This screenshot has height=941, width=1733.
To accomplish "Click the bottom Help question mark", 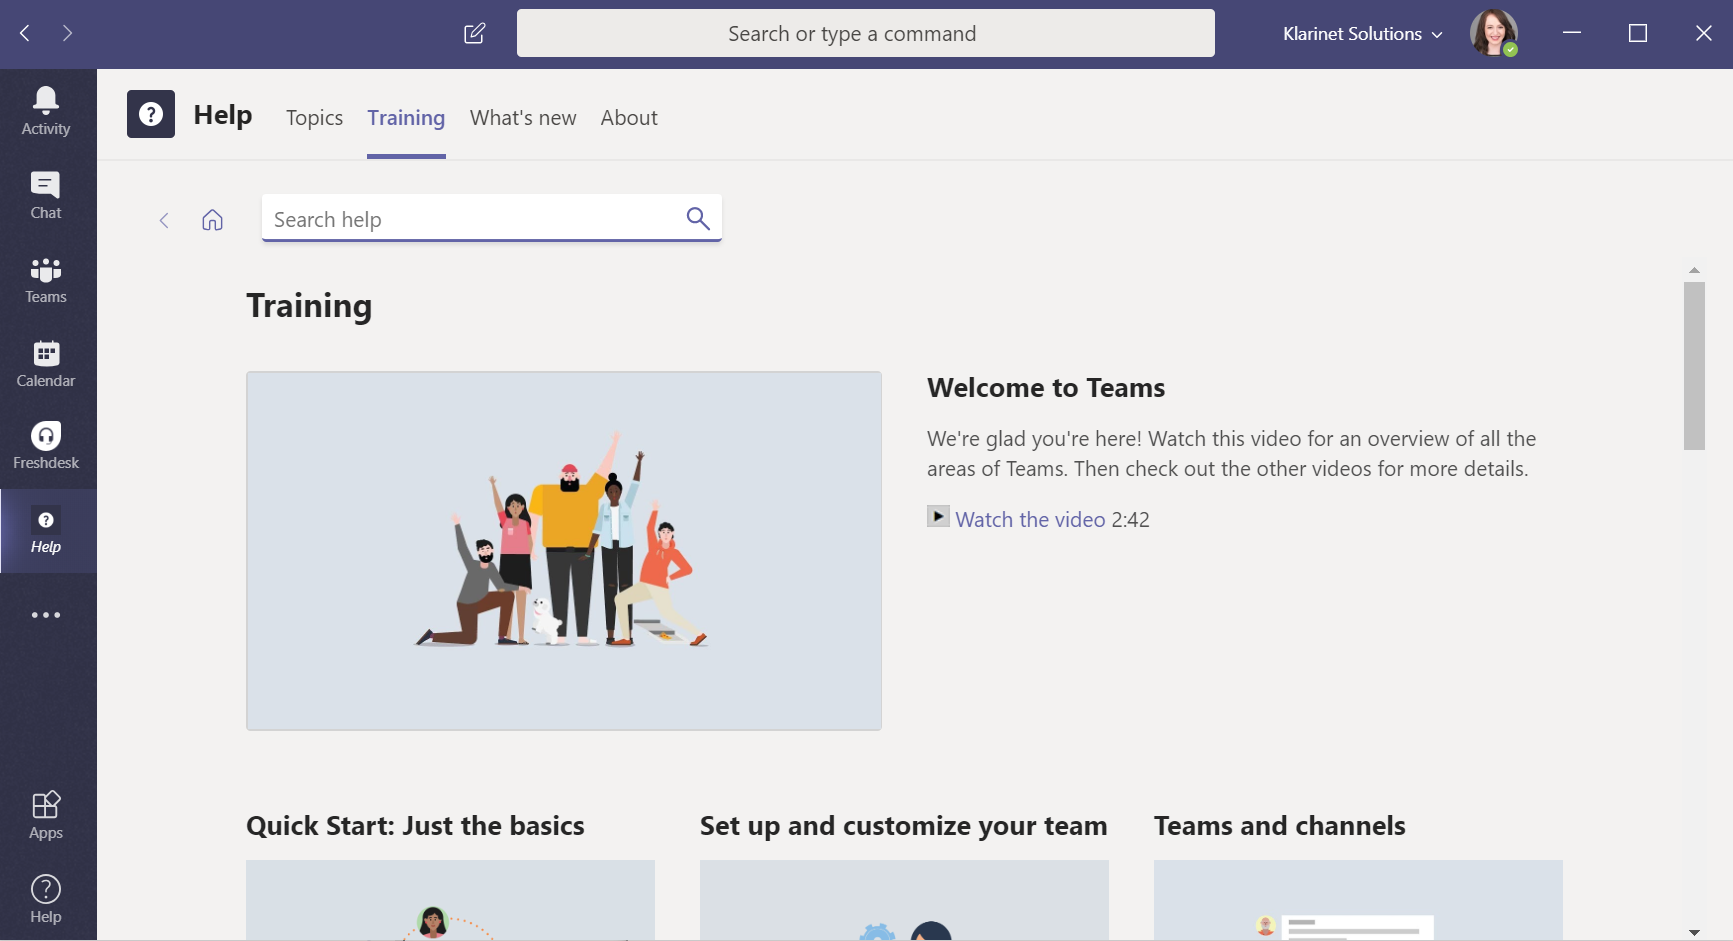I will click(46, 899).
